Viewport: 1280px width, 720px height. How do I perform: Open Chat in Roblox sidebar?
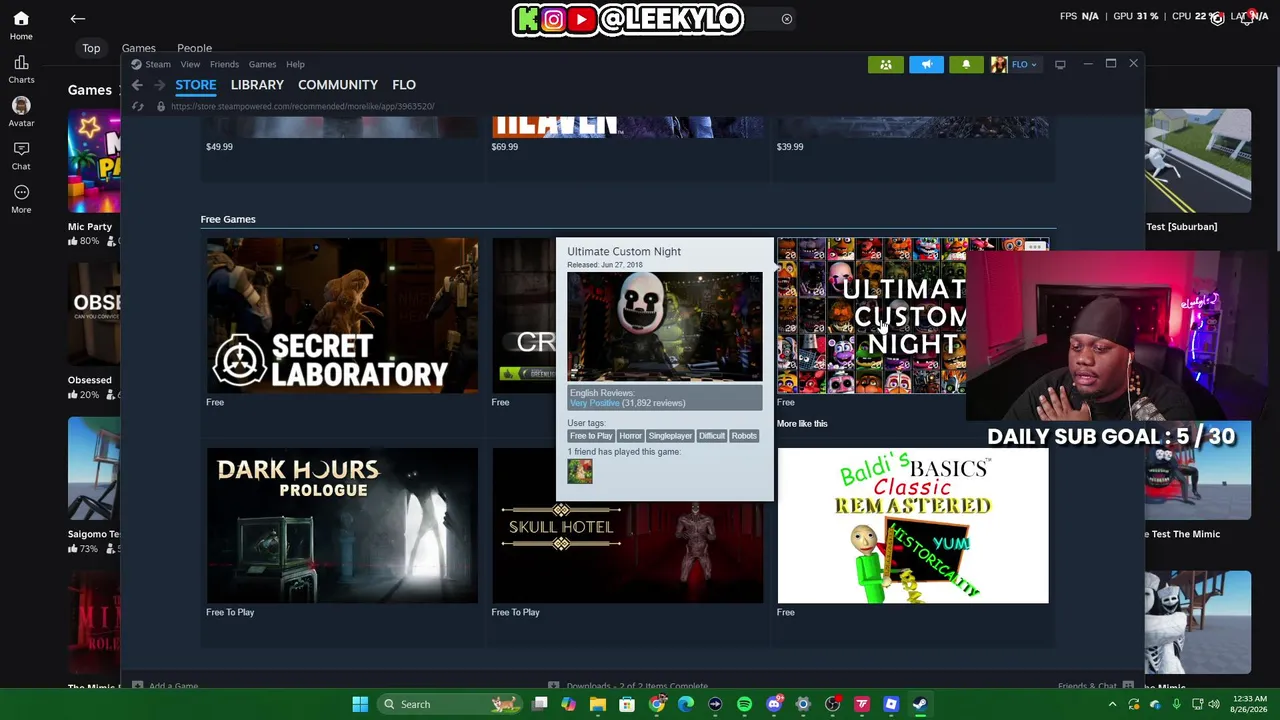pos(21,156)
